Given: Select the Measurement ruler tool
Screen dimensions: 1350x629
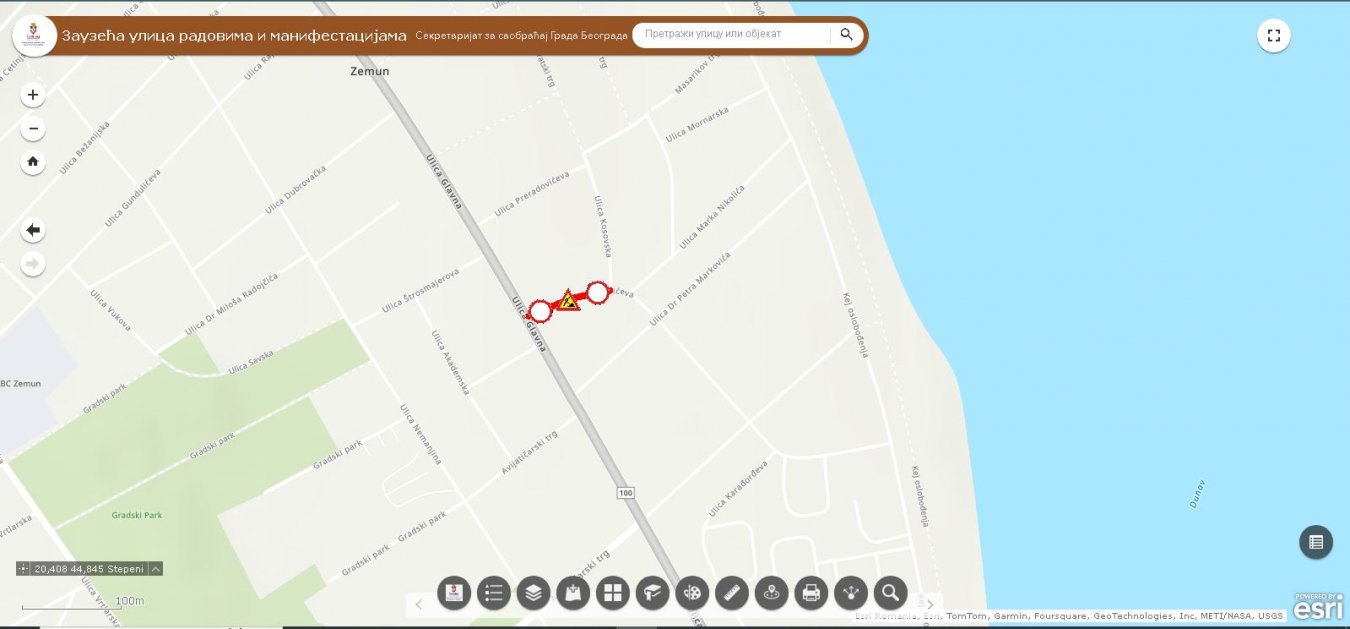Looking at the screenshot, I should click(x=731, y=593).
